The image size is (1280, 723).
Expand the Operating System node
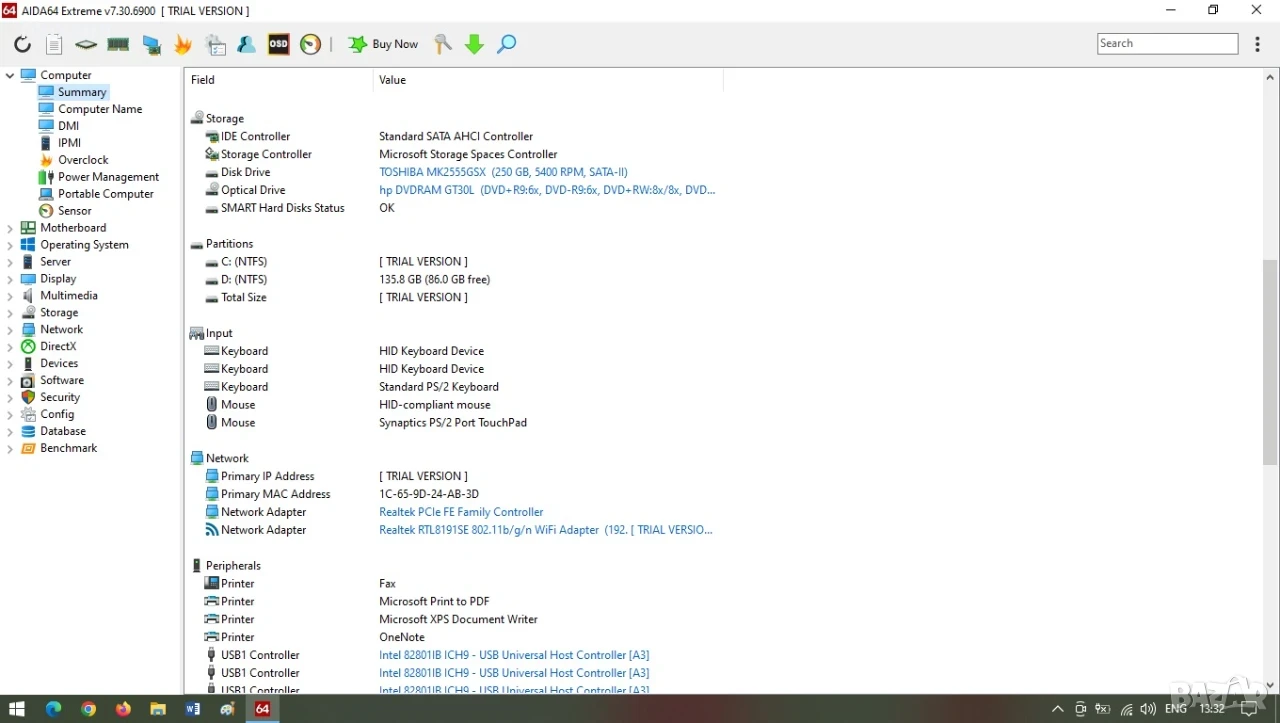10,245
